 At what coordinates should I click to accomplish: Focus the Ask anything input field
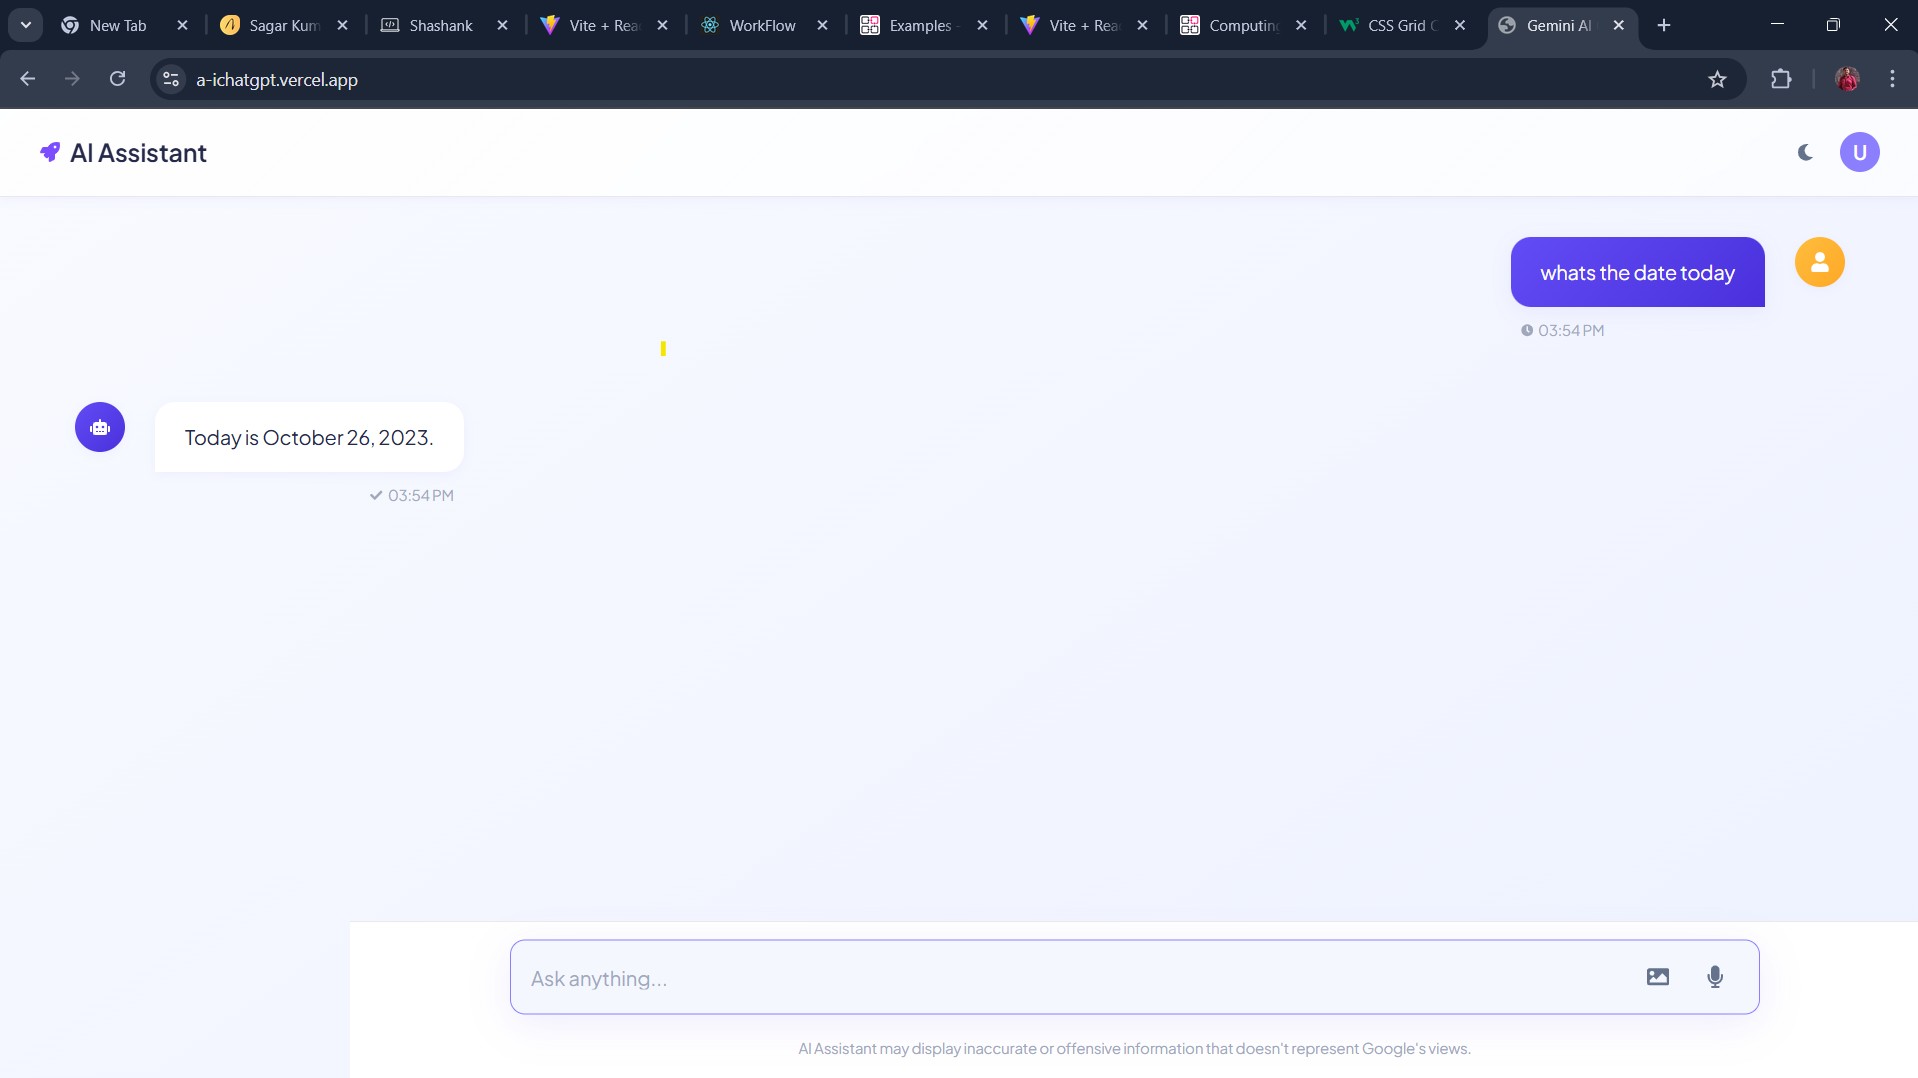[x=1075, y=978]
